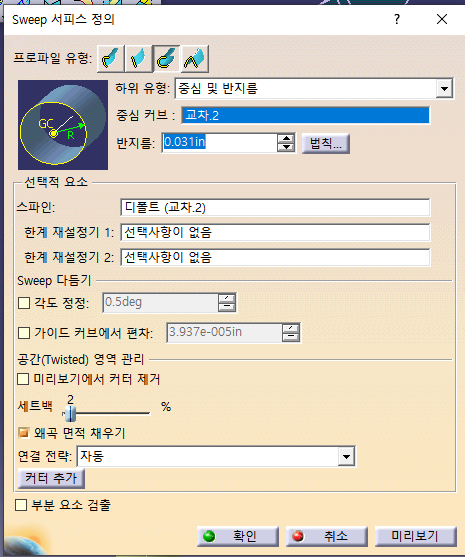Click the question mark help icon
This screenshot has width=465, height=557.
coord(397,19)
